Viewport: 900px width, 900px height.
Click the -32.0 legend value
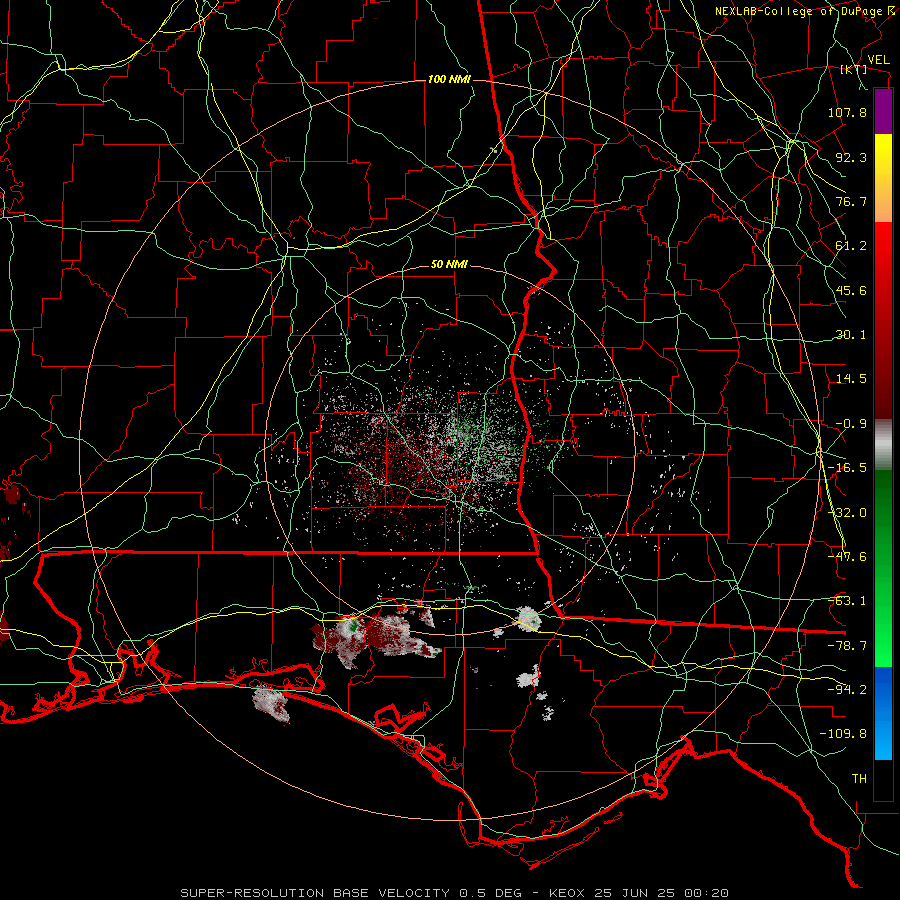pyautogui.click(x=847, y=513)
